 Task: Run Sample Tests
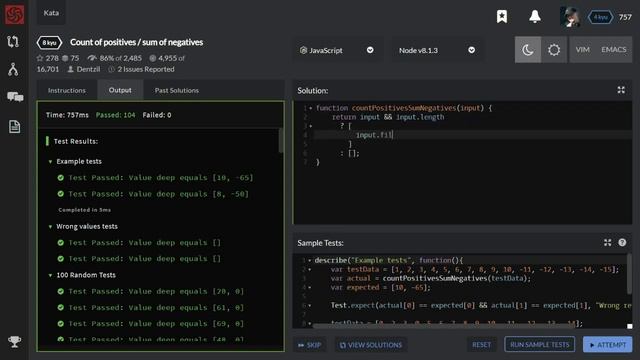click(x=540, y=344)
